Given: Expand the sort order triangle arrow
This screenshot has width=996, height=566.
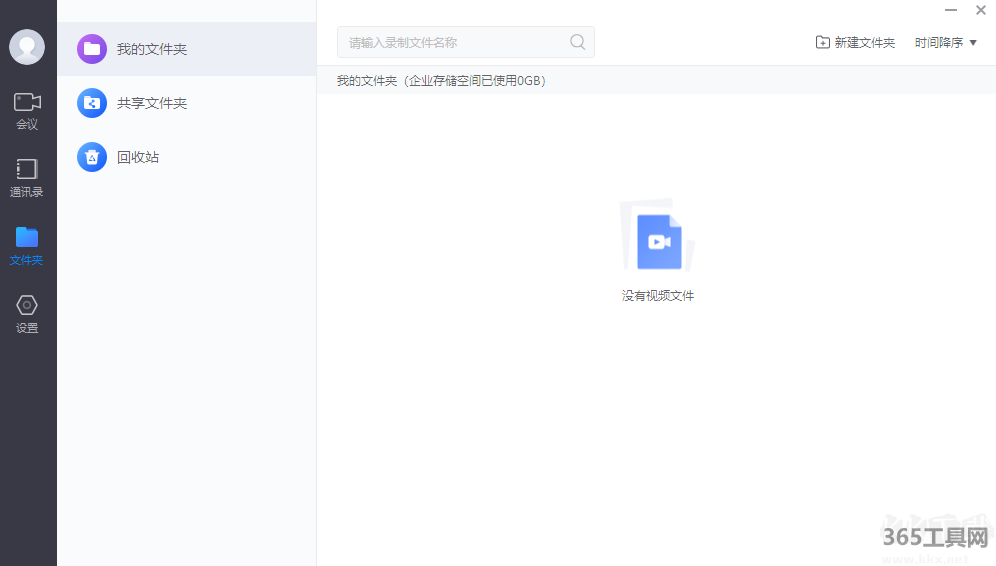Looking at the screenshot, I should (x=973, y=43).
